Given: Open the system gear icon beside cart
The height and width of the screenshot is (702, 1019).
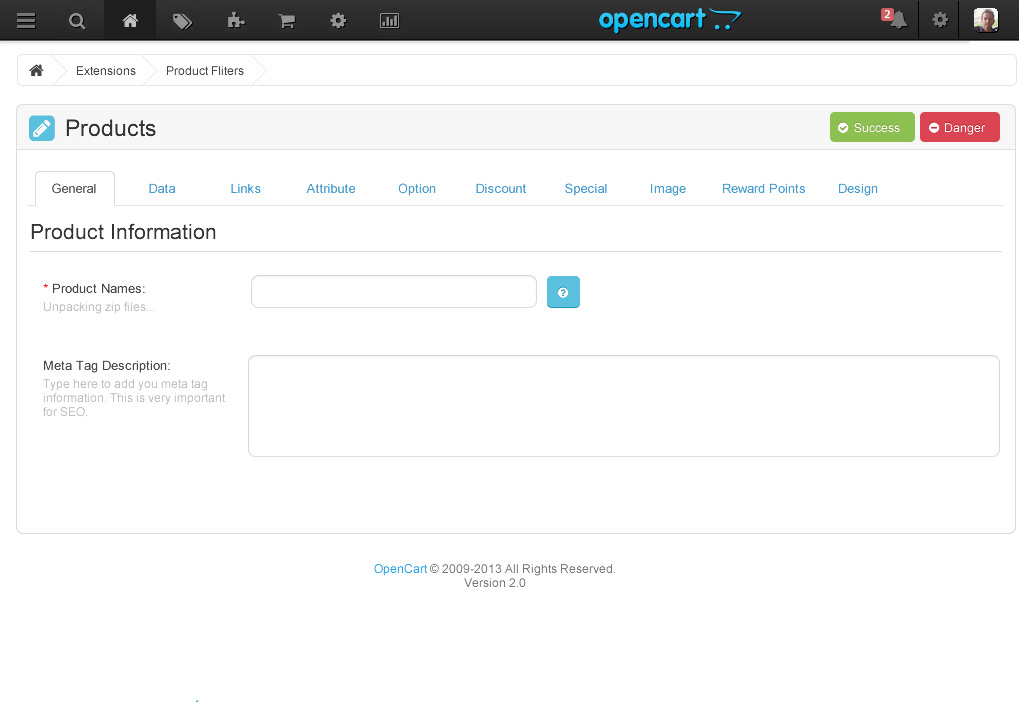Looking at the screenshot, I should tap(338, 21).
